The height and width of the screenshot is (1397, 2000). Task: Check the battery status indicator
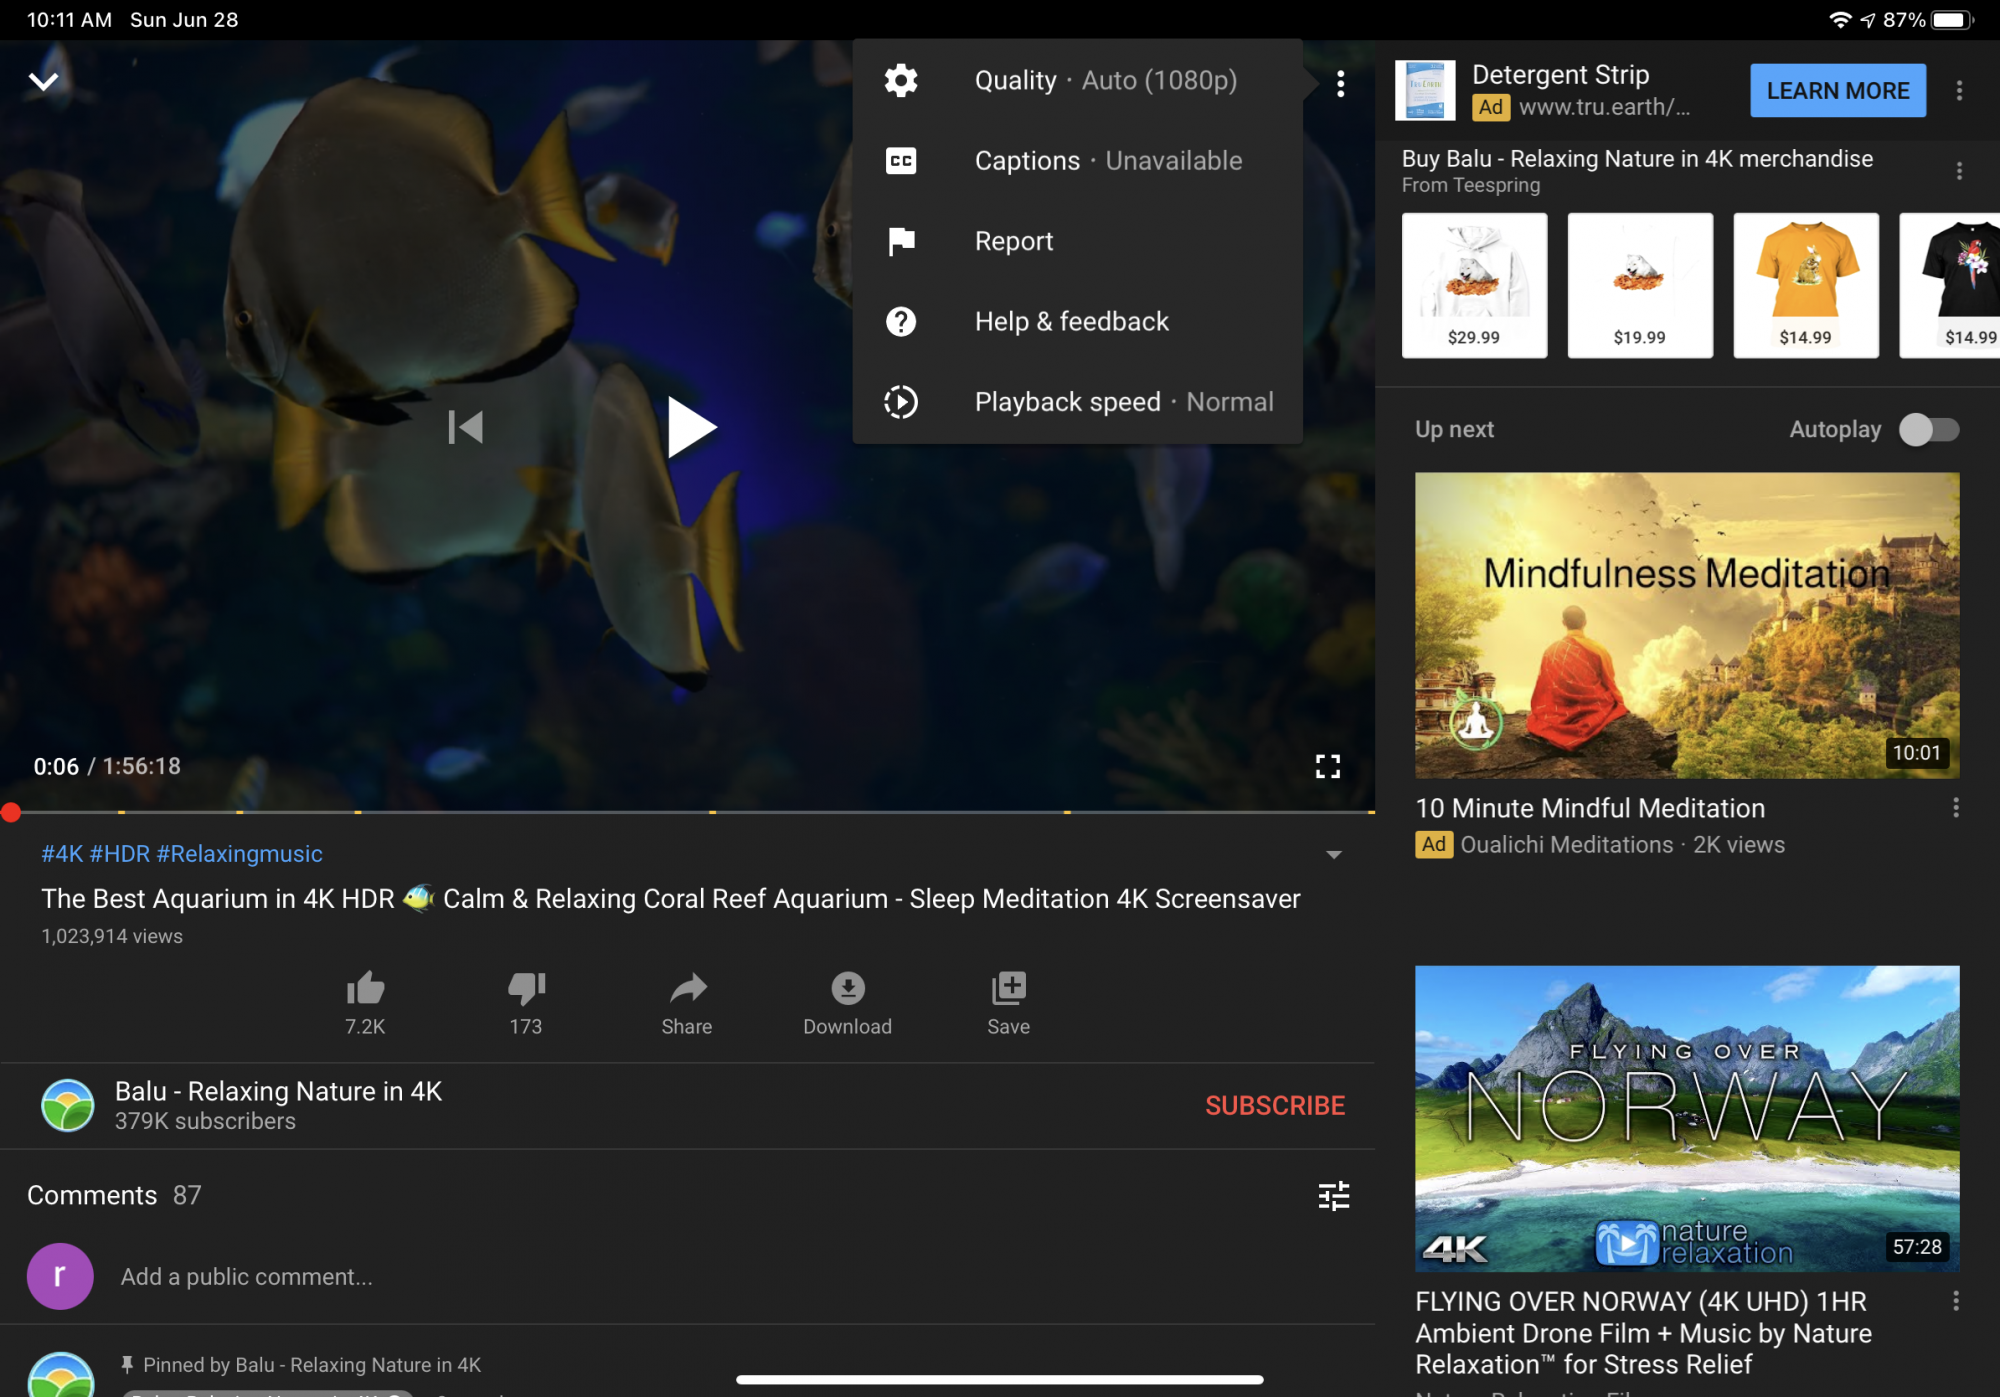[1951, 20]
